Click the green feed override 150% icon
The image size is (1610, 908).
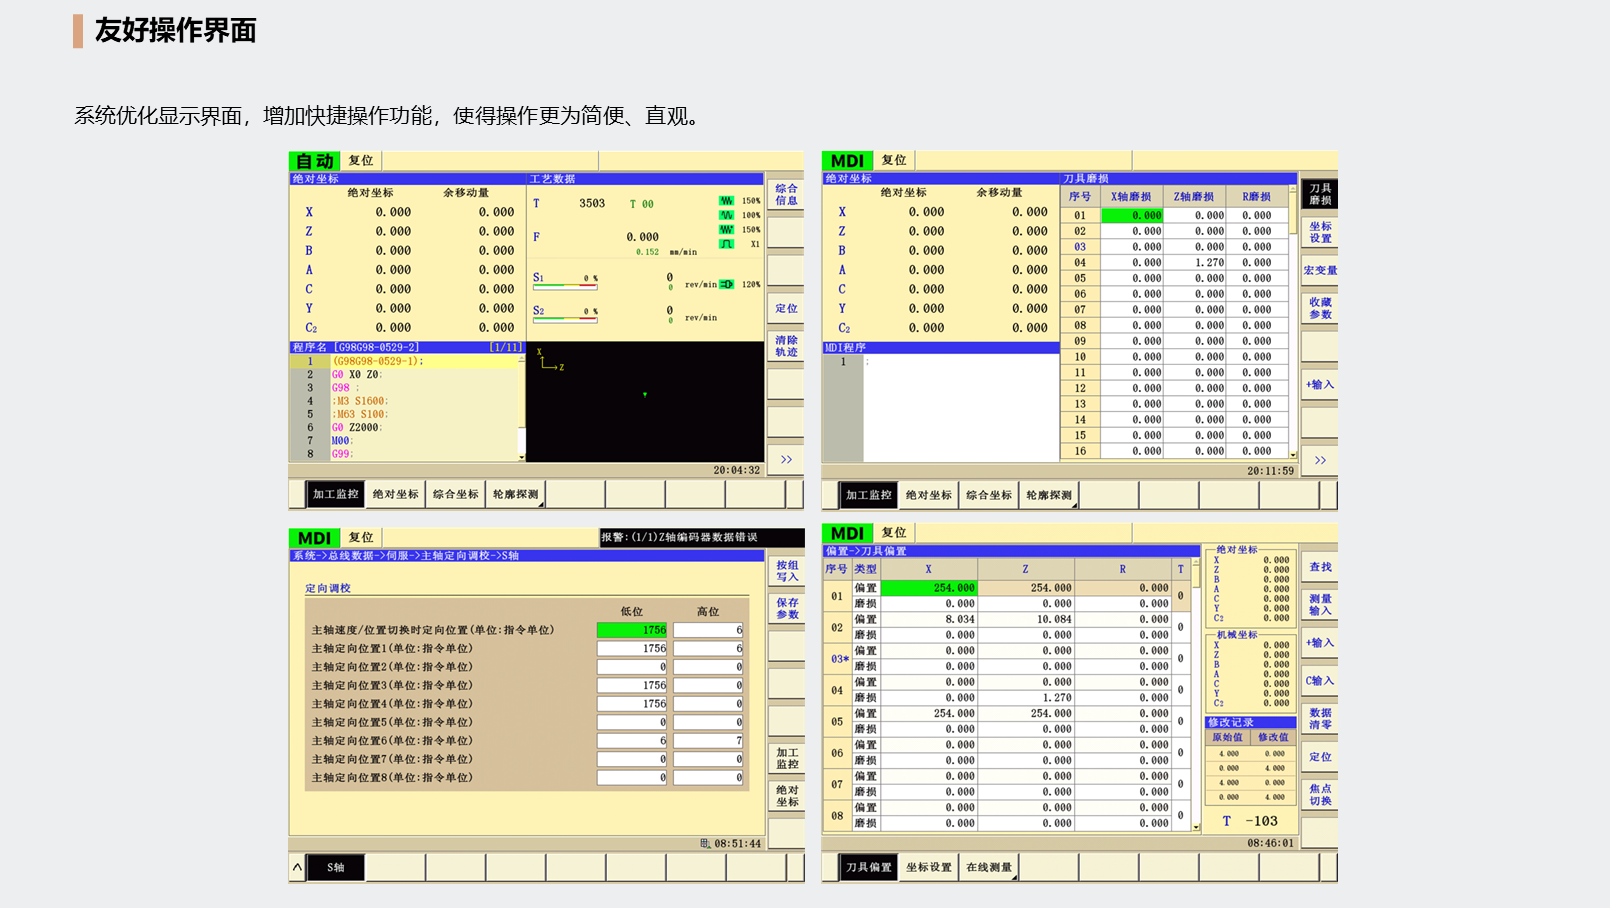[x=727, y=201]
